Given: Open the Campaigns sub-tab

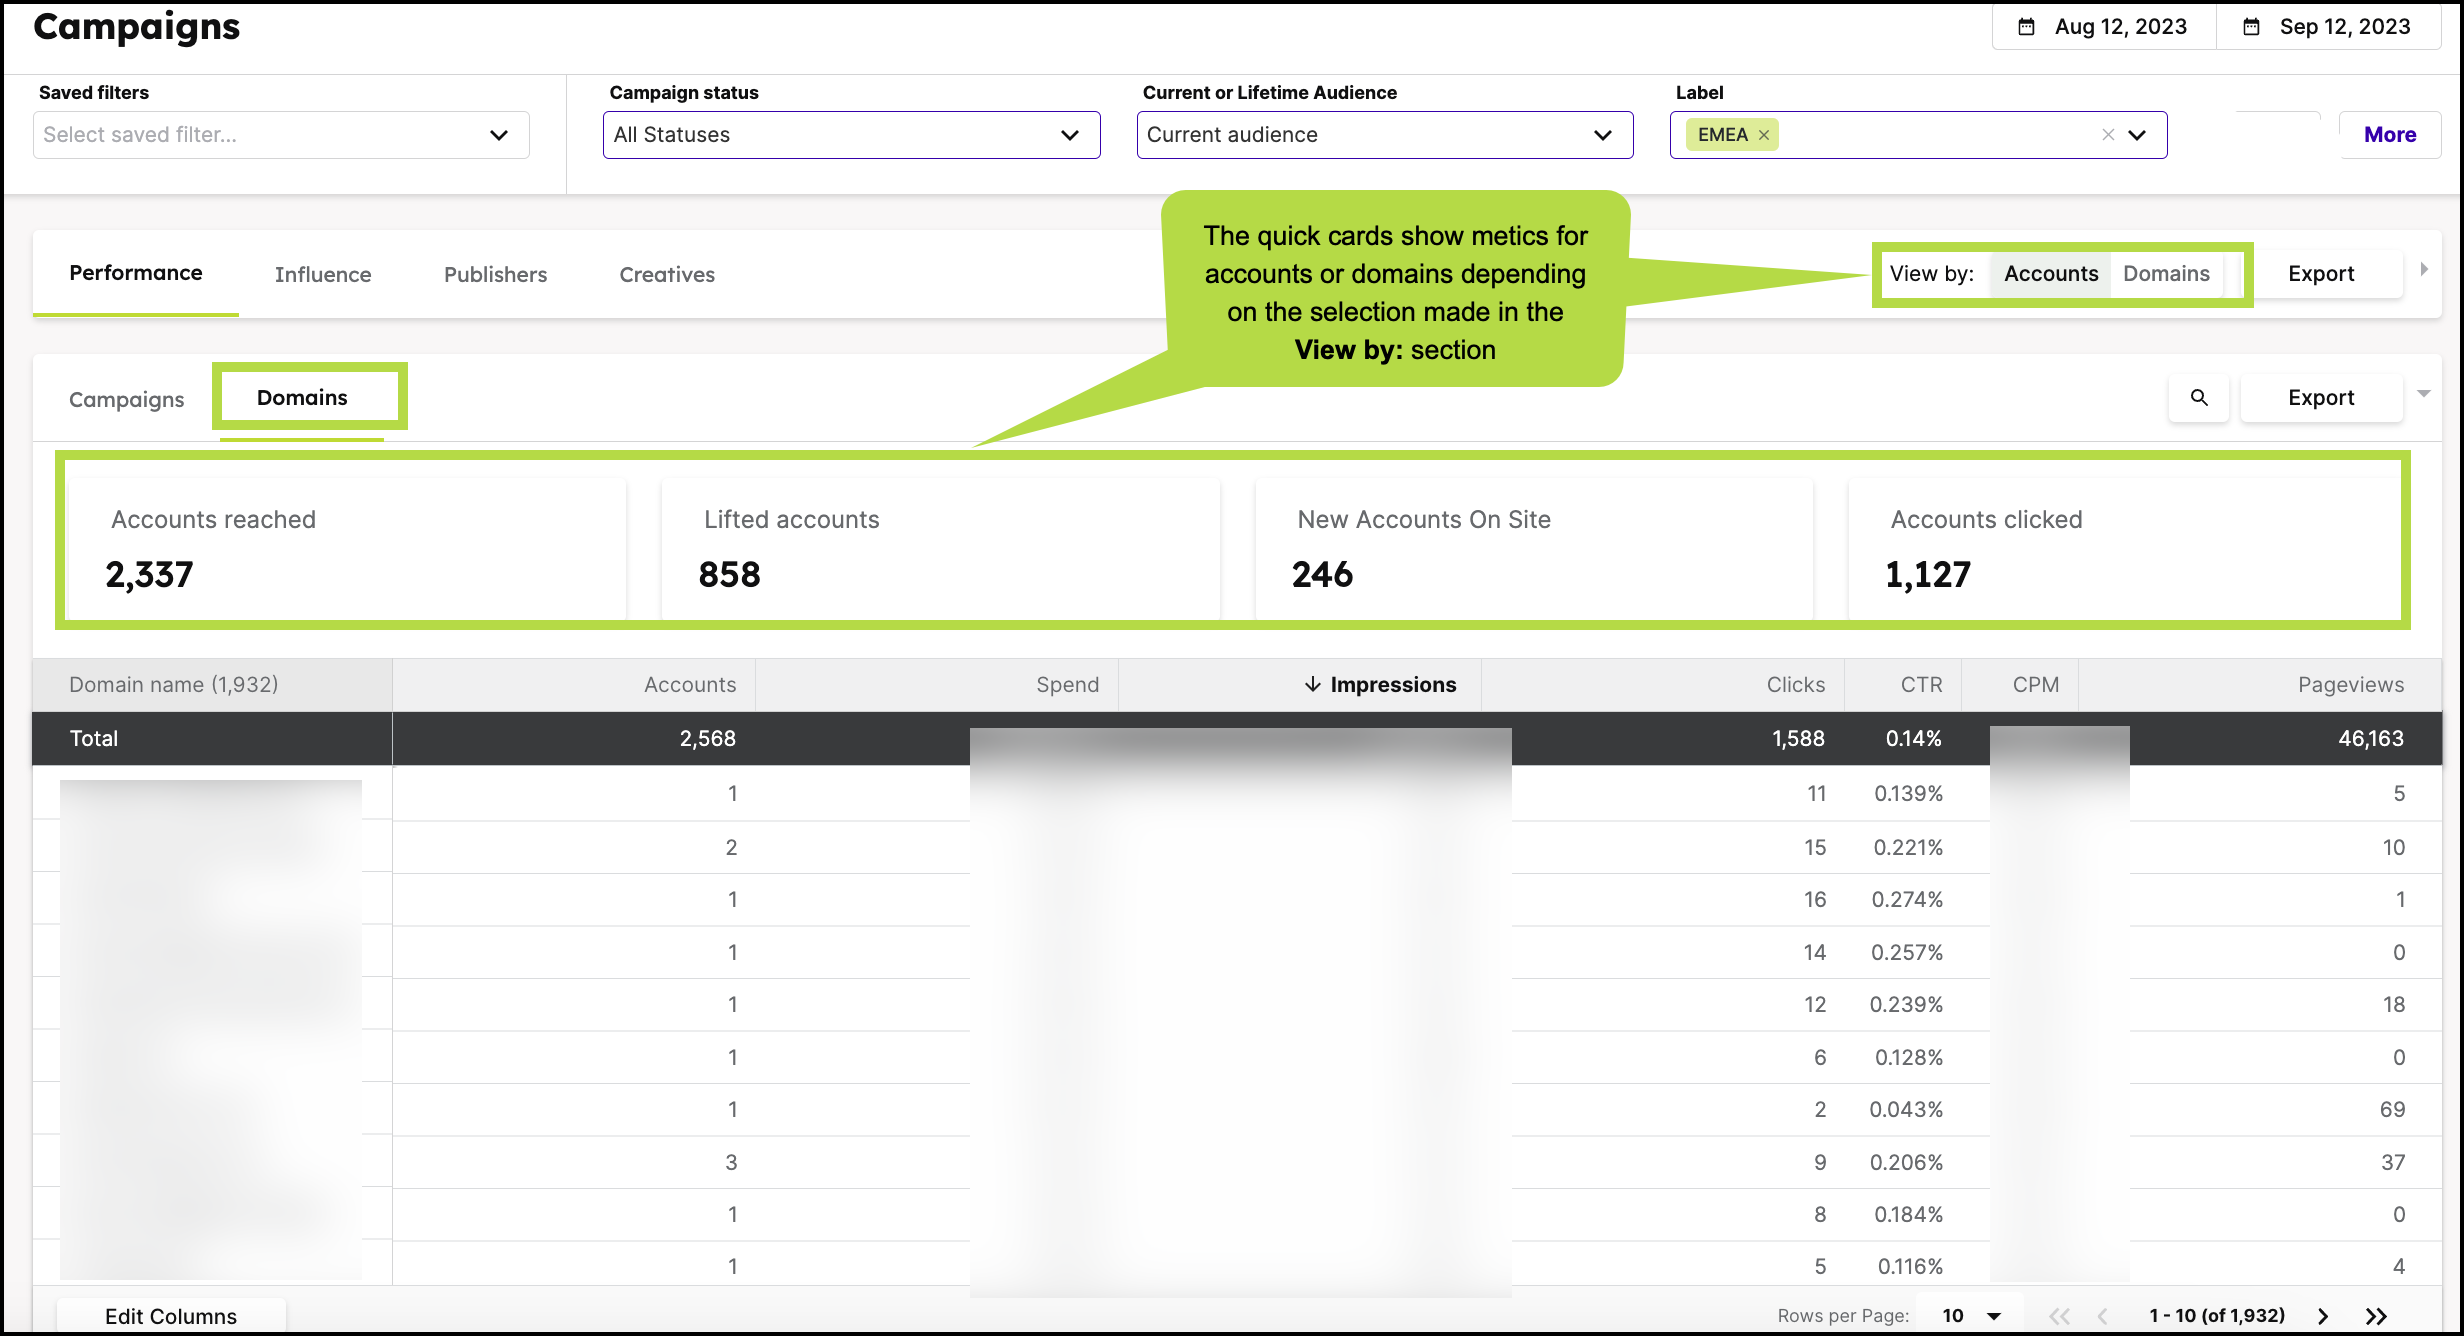Looking at the screenshot, I should tap(126, 398).
